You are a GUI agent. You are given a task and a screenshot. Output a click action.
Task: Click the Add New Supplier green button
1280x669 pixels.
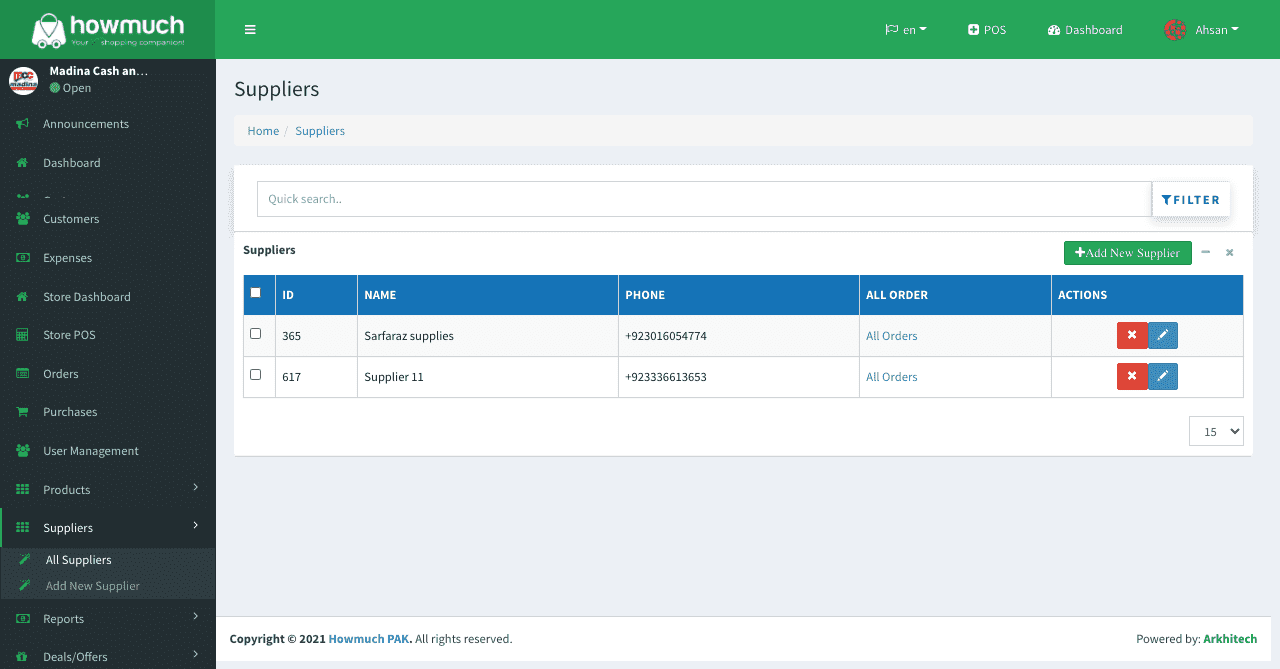pos(1128,253)
